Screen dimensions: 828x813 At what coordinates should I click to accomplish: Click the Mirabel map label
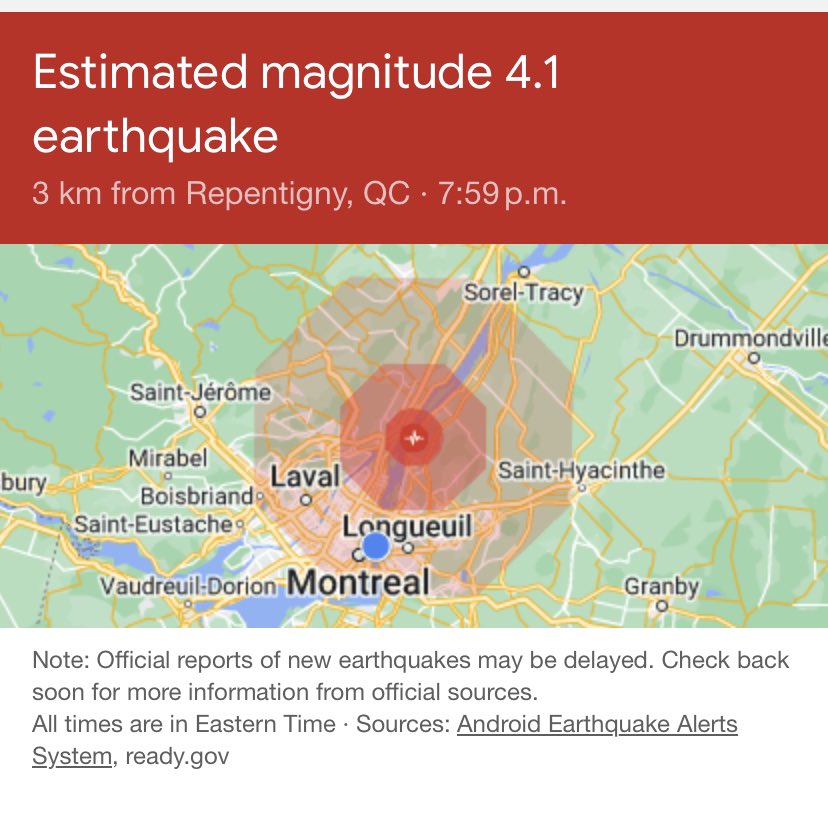pyautogui.click(x=168, y=458)
